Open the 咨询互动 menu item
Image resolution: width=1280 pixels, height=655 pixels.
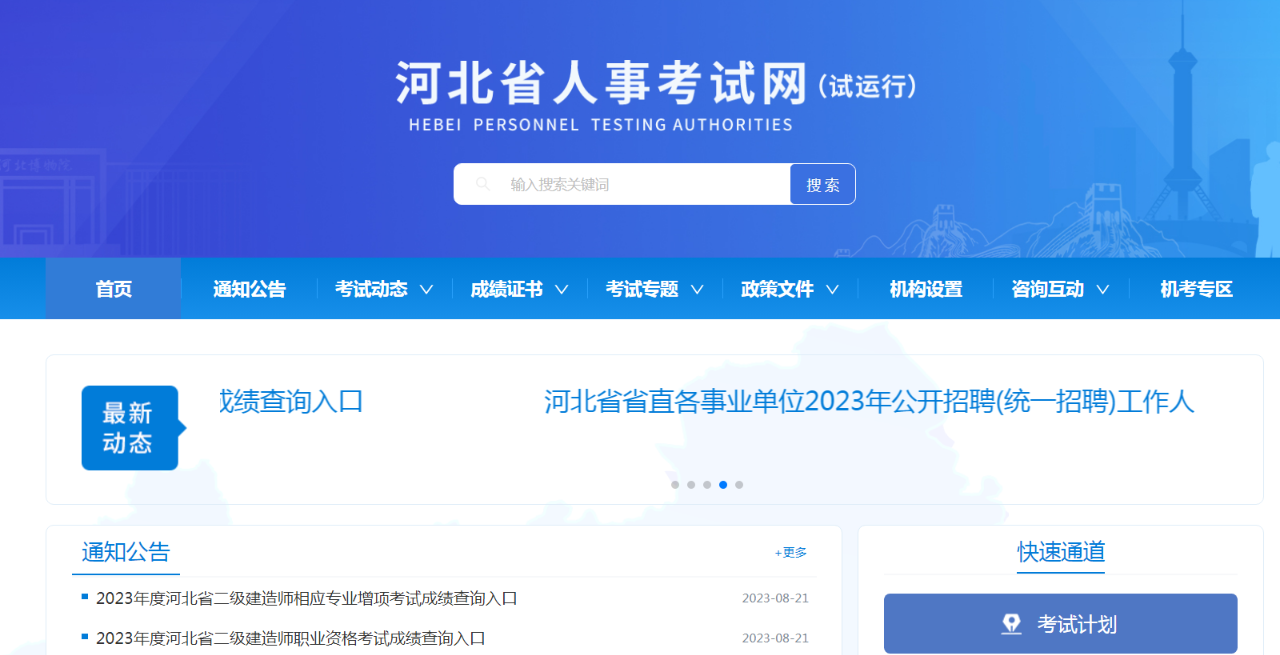(x=1048, y=289)
